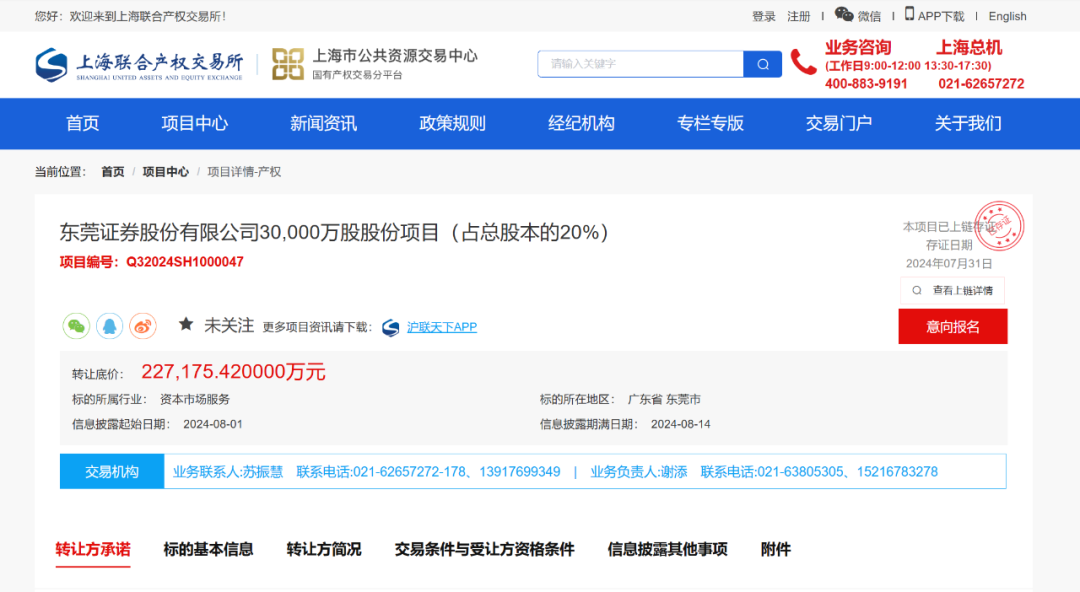Viewport: 1080px width, 592px height.
Task: Click the 微信 icon in top bar
Action: click(845, 15)
